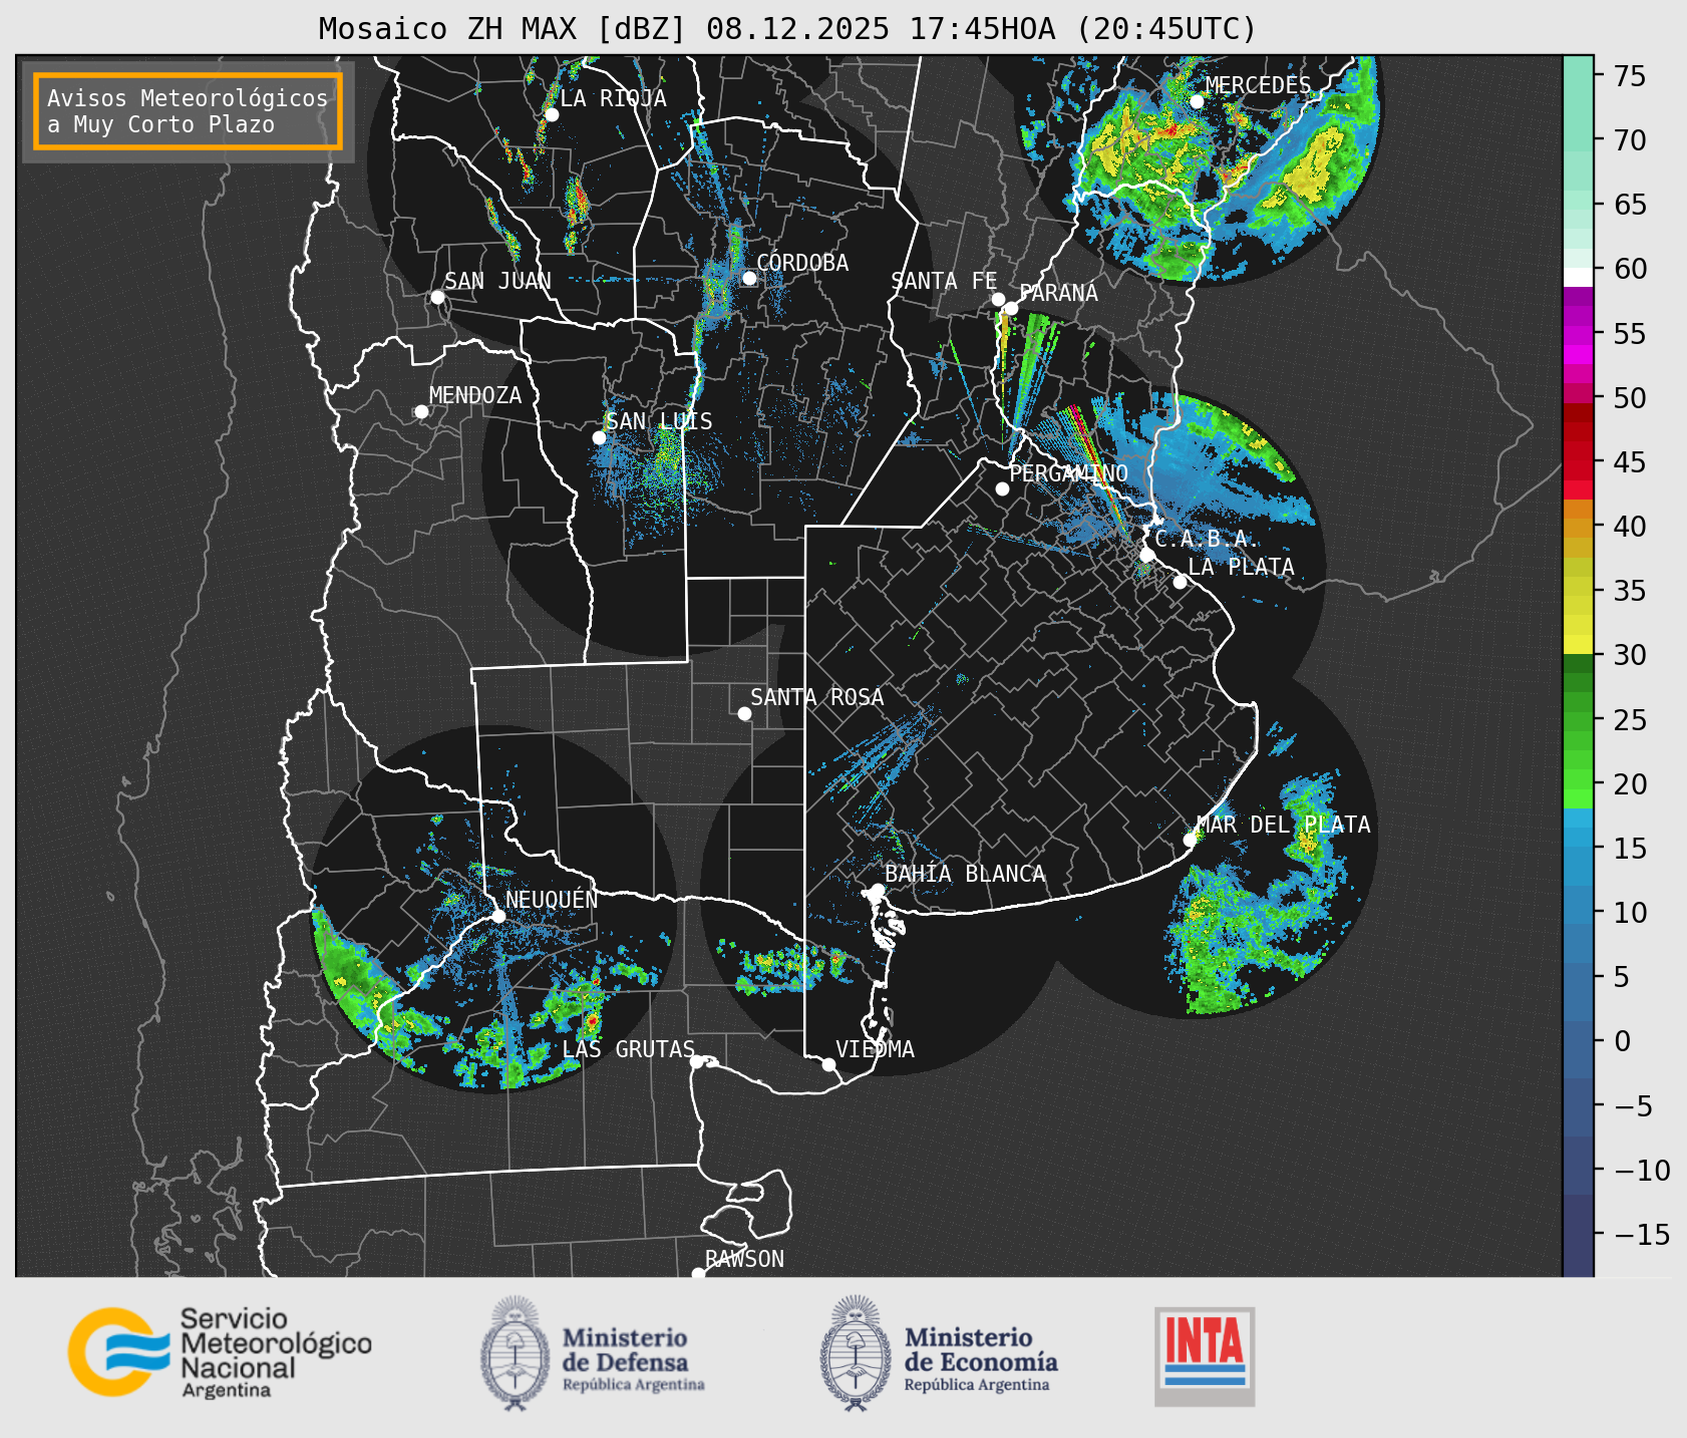Click the Mar del Plata city marker
Screen dimensions: 1687x1438
(1189, 840)
